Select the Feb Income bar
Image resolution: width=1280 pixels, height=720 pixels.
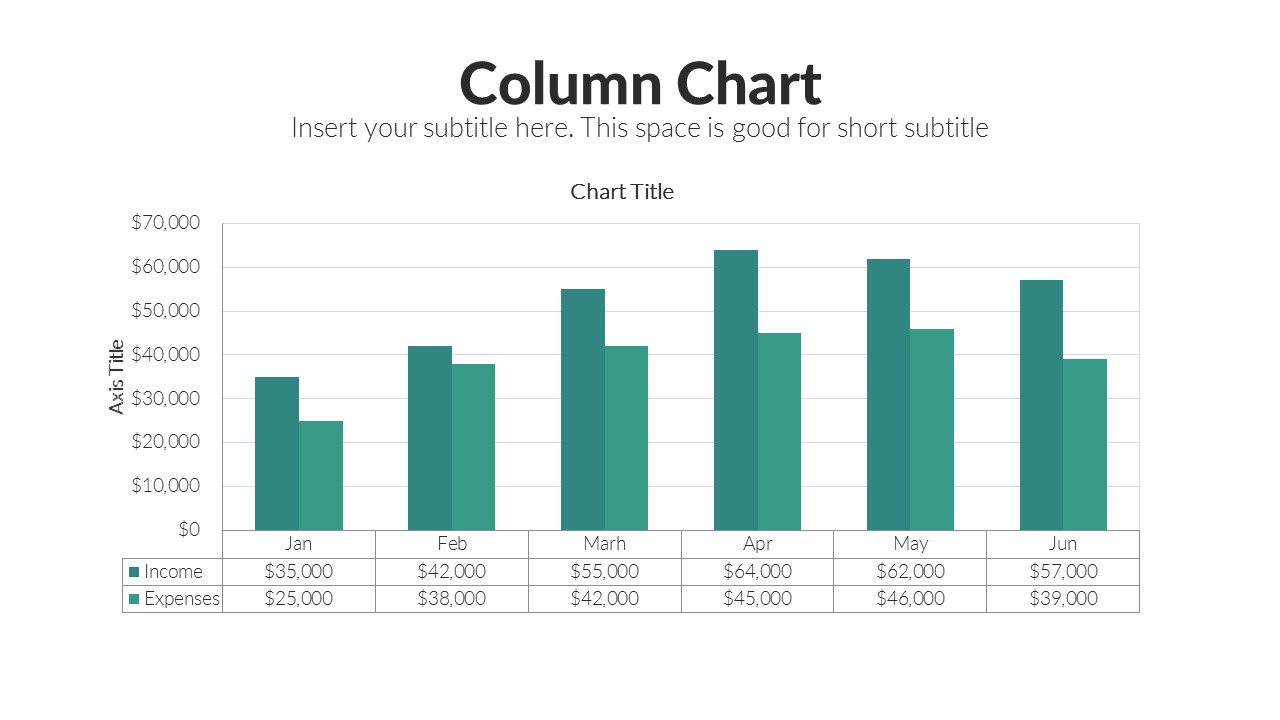[x=430, y=438]
